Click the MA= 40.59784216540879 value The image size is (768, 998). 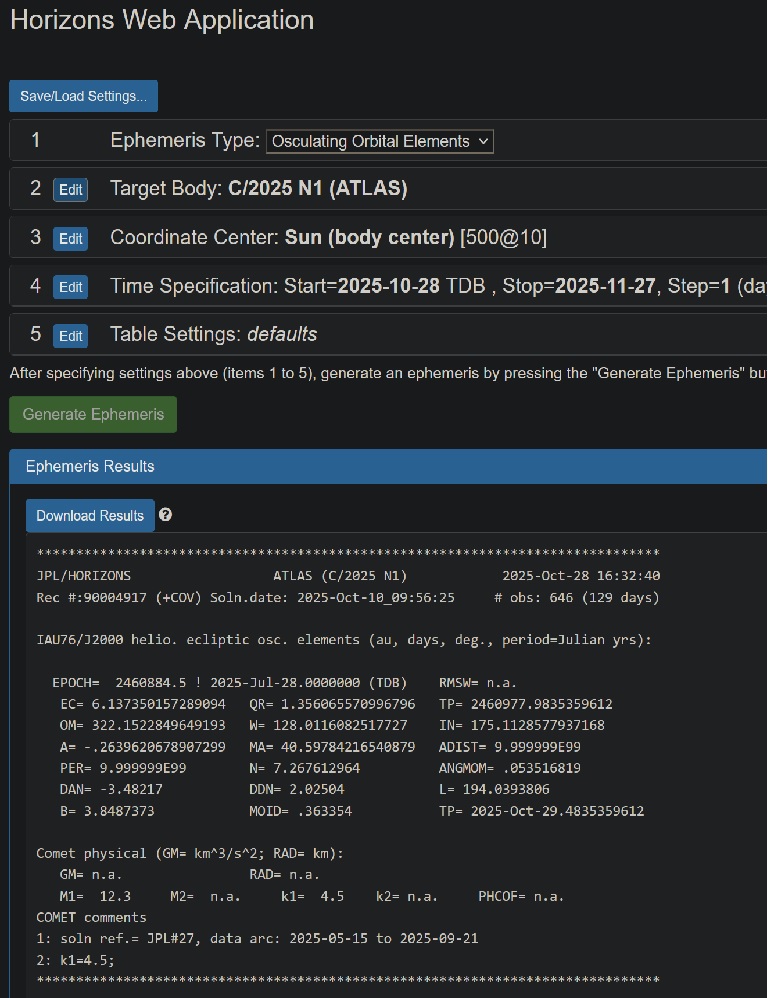[332, 747]
